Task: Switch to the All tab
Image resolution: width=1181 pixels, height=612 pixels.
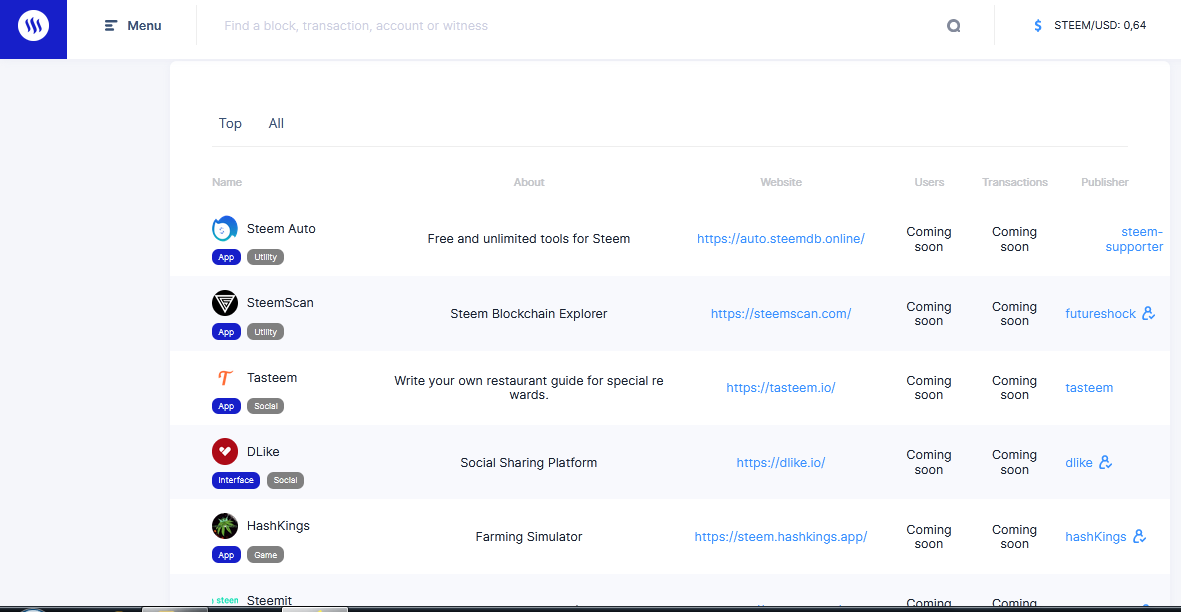Action: click(x=276, y=123)
